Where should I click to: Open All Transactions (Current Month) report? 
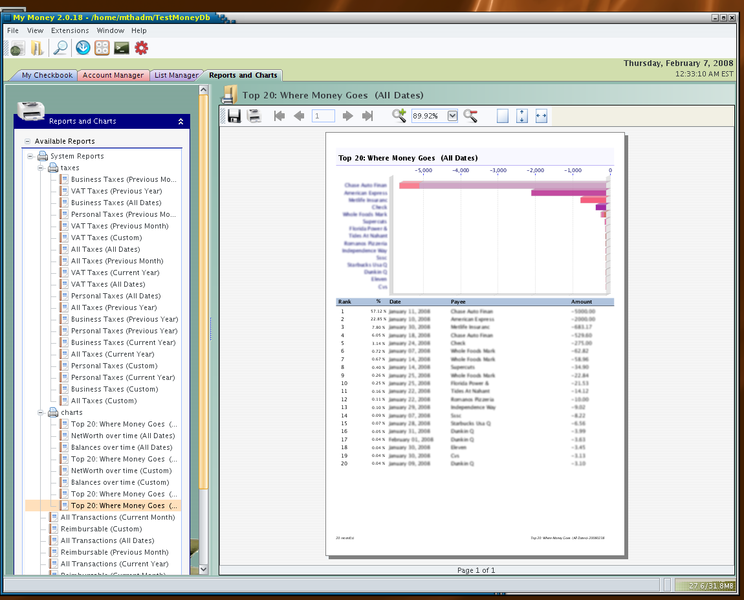118,517
